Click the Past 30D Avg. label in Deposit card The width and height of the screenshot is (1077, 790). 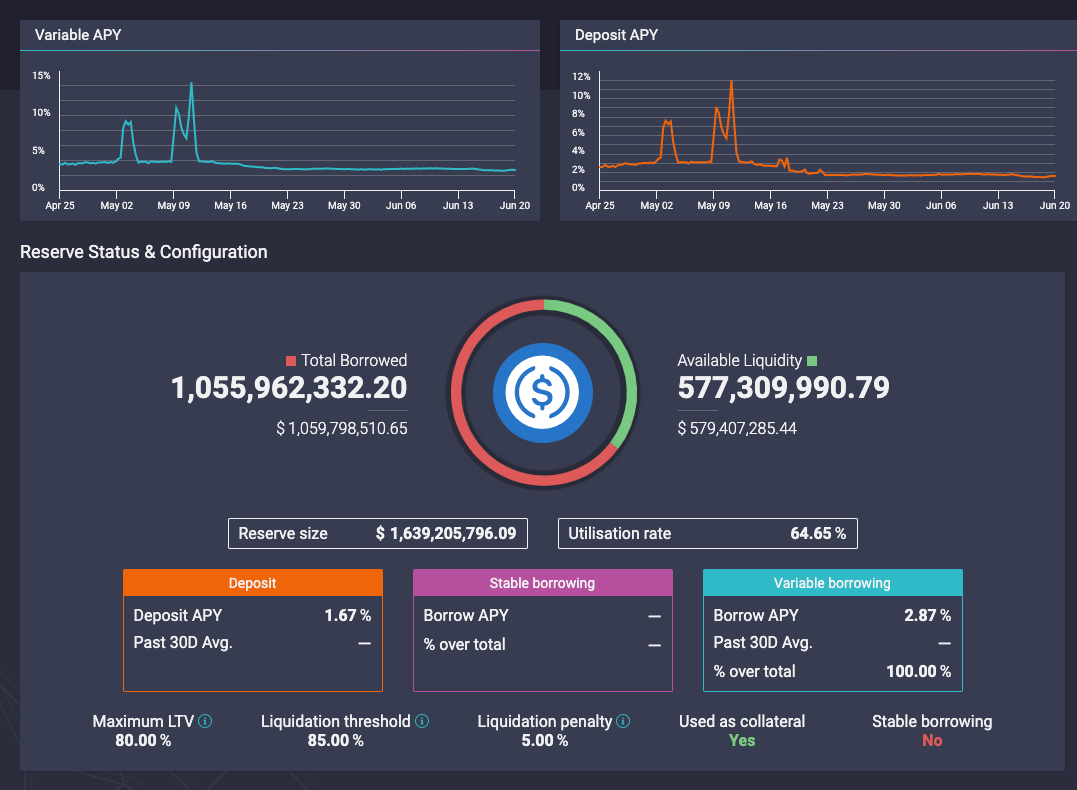183,643
